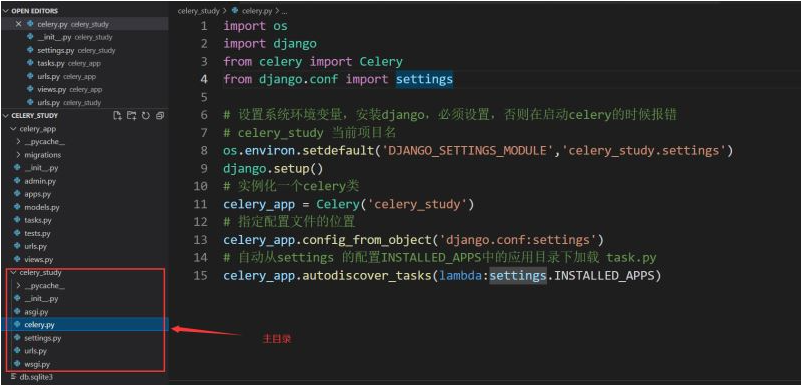Open asgi.py in the celery_study folder
The height and width of the screenshot is (385, 802).
coord(36,311)
